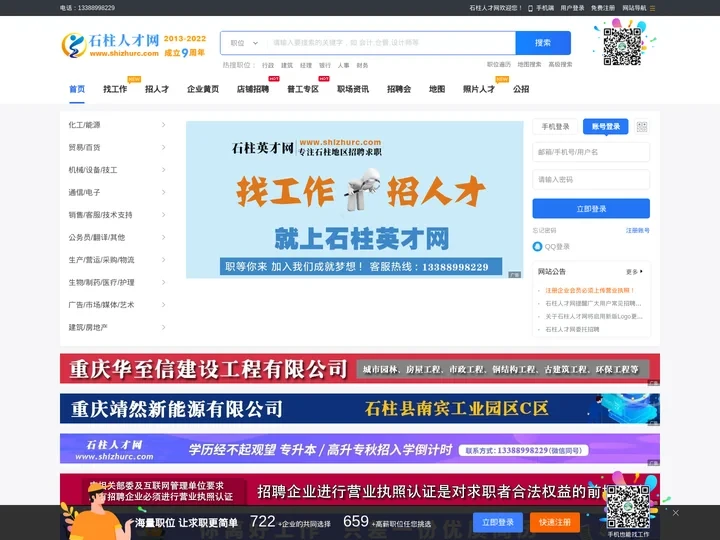Expand the 广告/市场/媒体/艺术 category arrow
This screenshot has width=720, height=540.
tap(163, 305)
